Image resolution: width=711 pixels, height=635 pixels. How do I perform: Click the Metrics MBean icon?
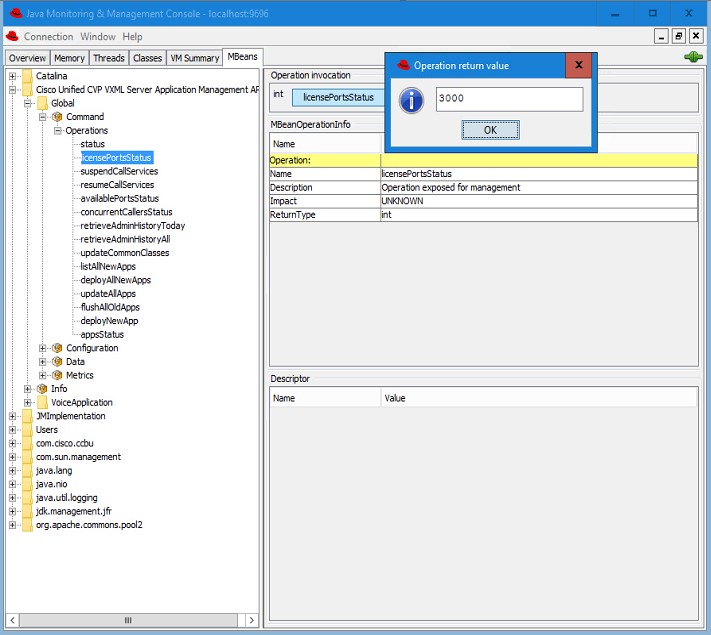pos(57,376)
